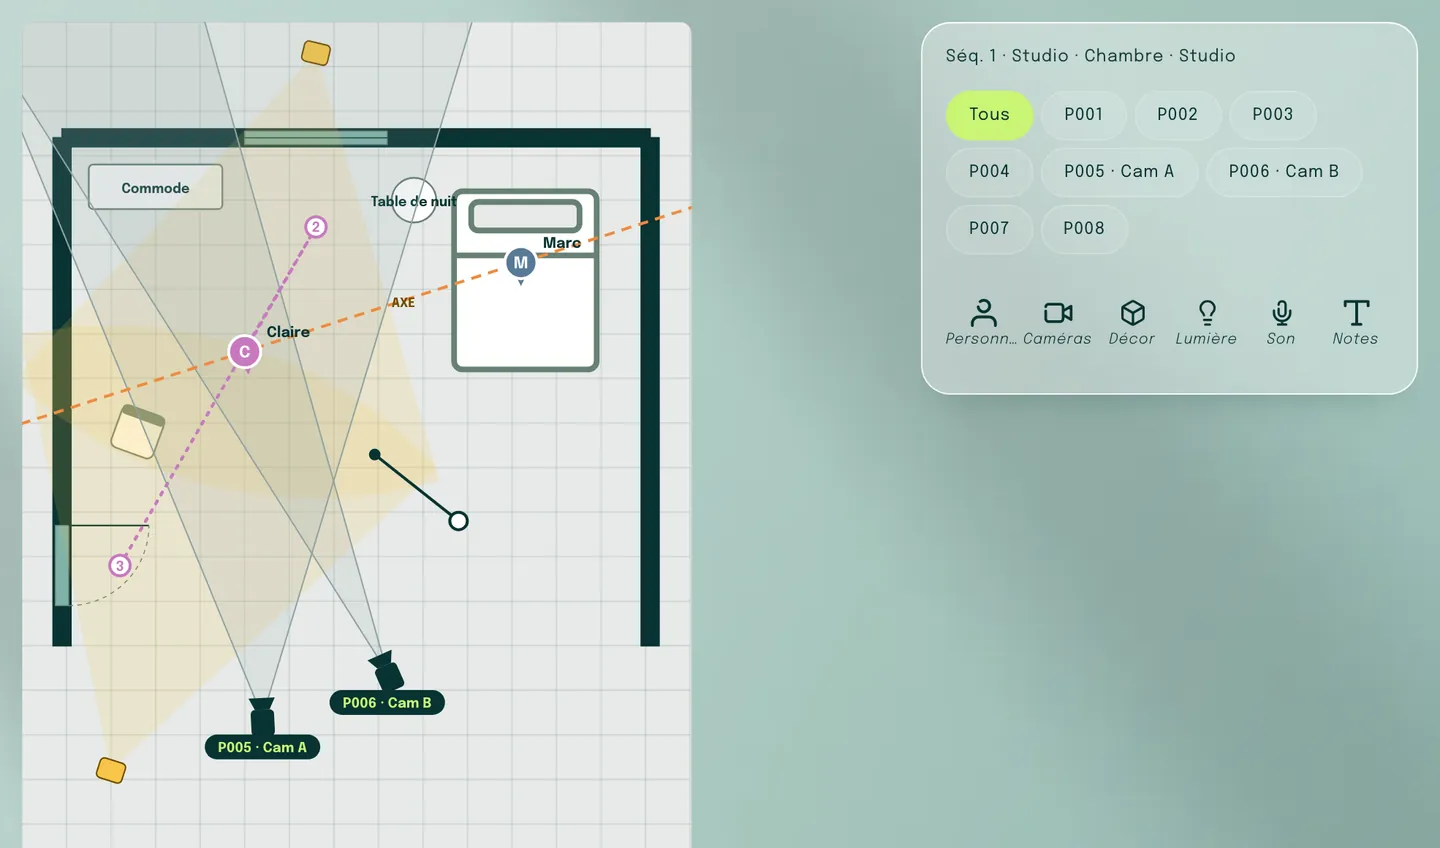Select the Table de nuit round table
This screenshot has height=848, width=1440.
(x=414, y=200)
